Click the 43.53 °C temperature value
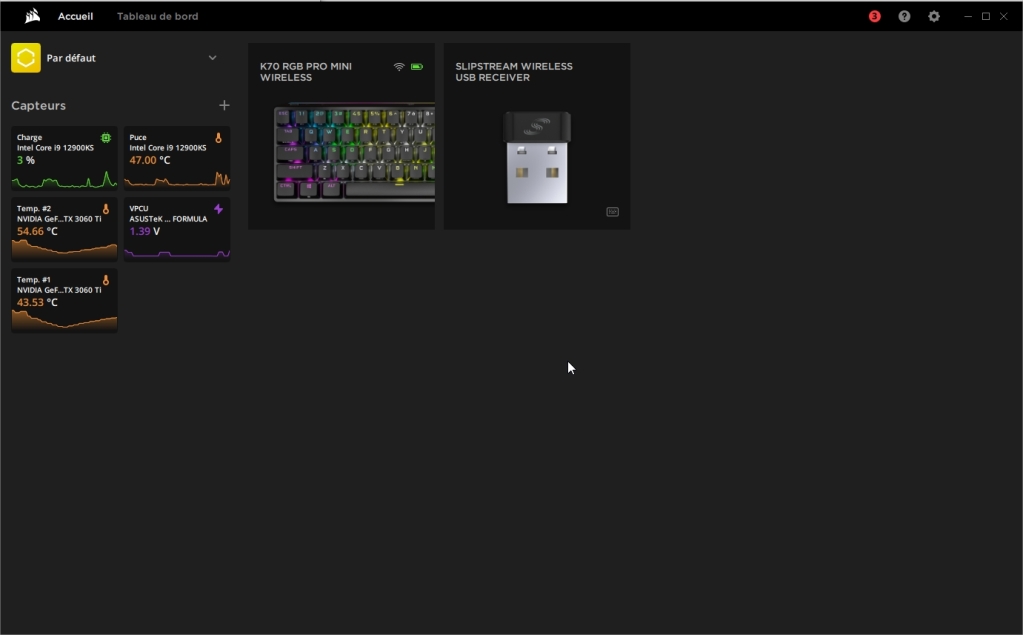 37,302
